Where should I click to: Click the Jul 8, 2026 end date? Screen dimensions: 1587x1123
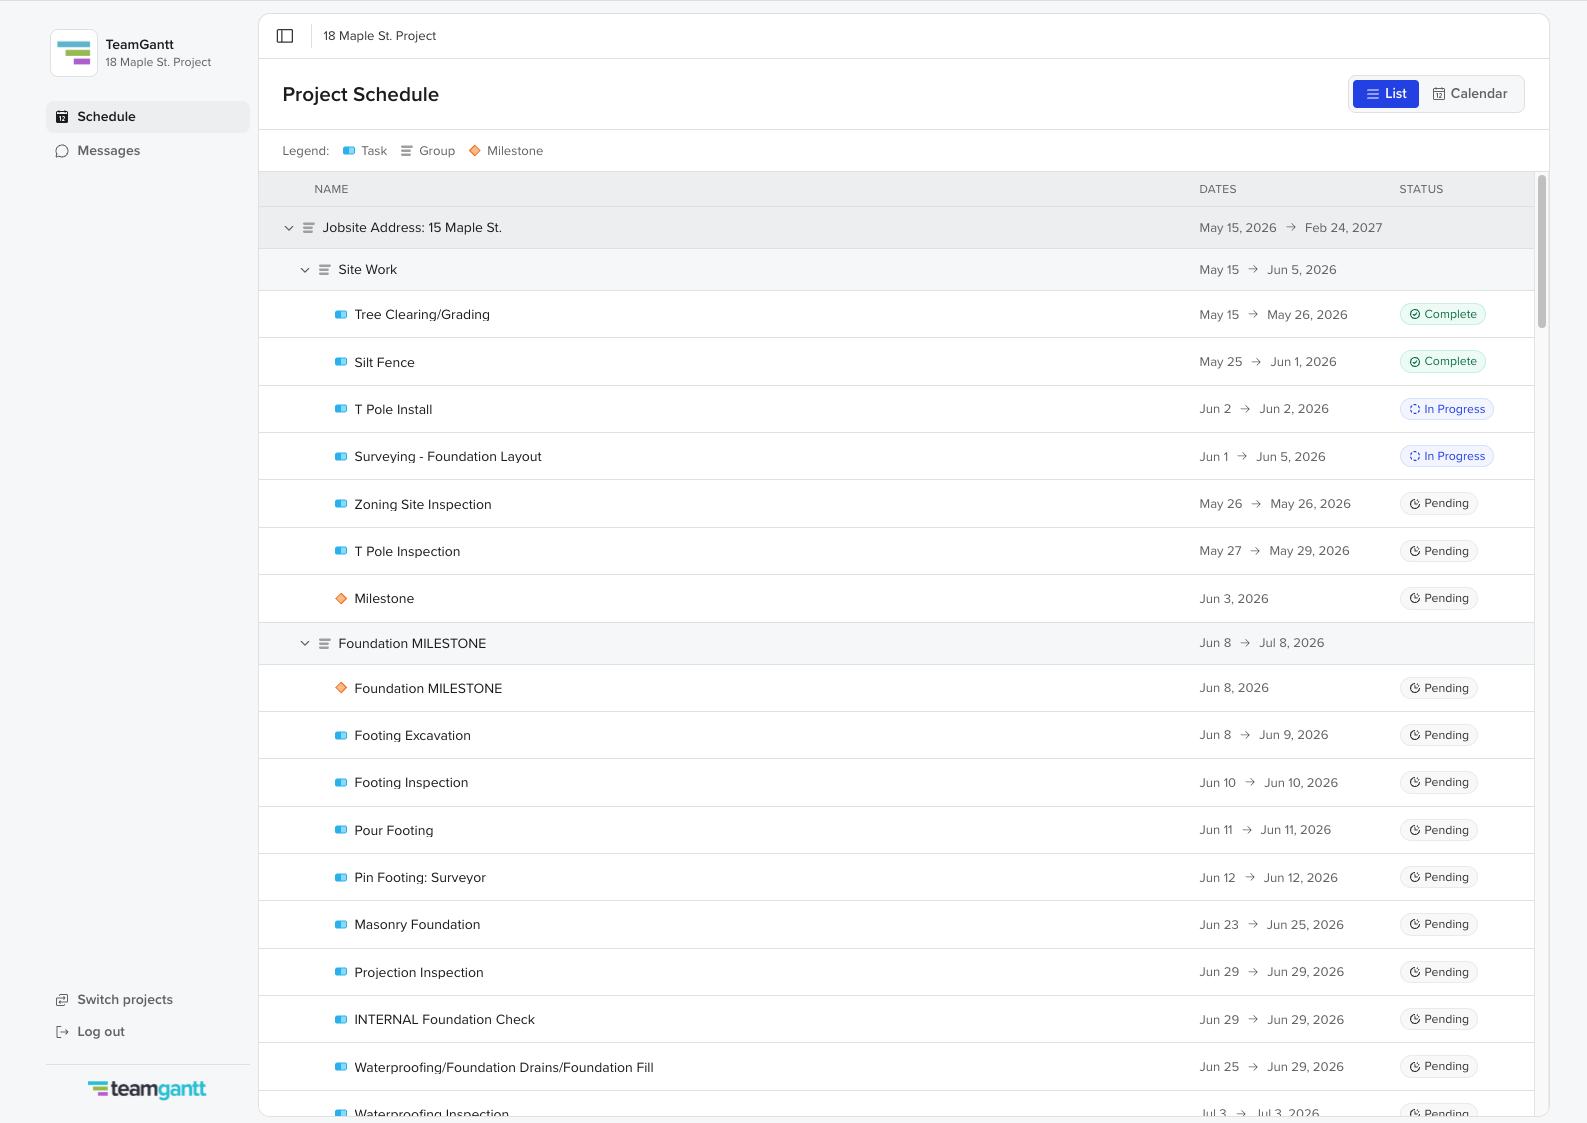pyautogui.click(x=1292, y=643)
